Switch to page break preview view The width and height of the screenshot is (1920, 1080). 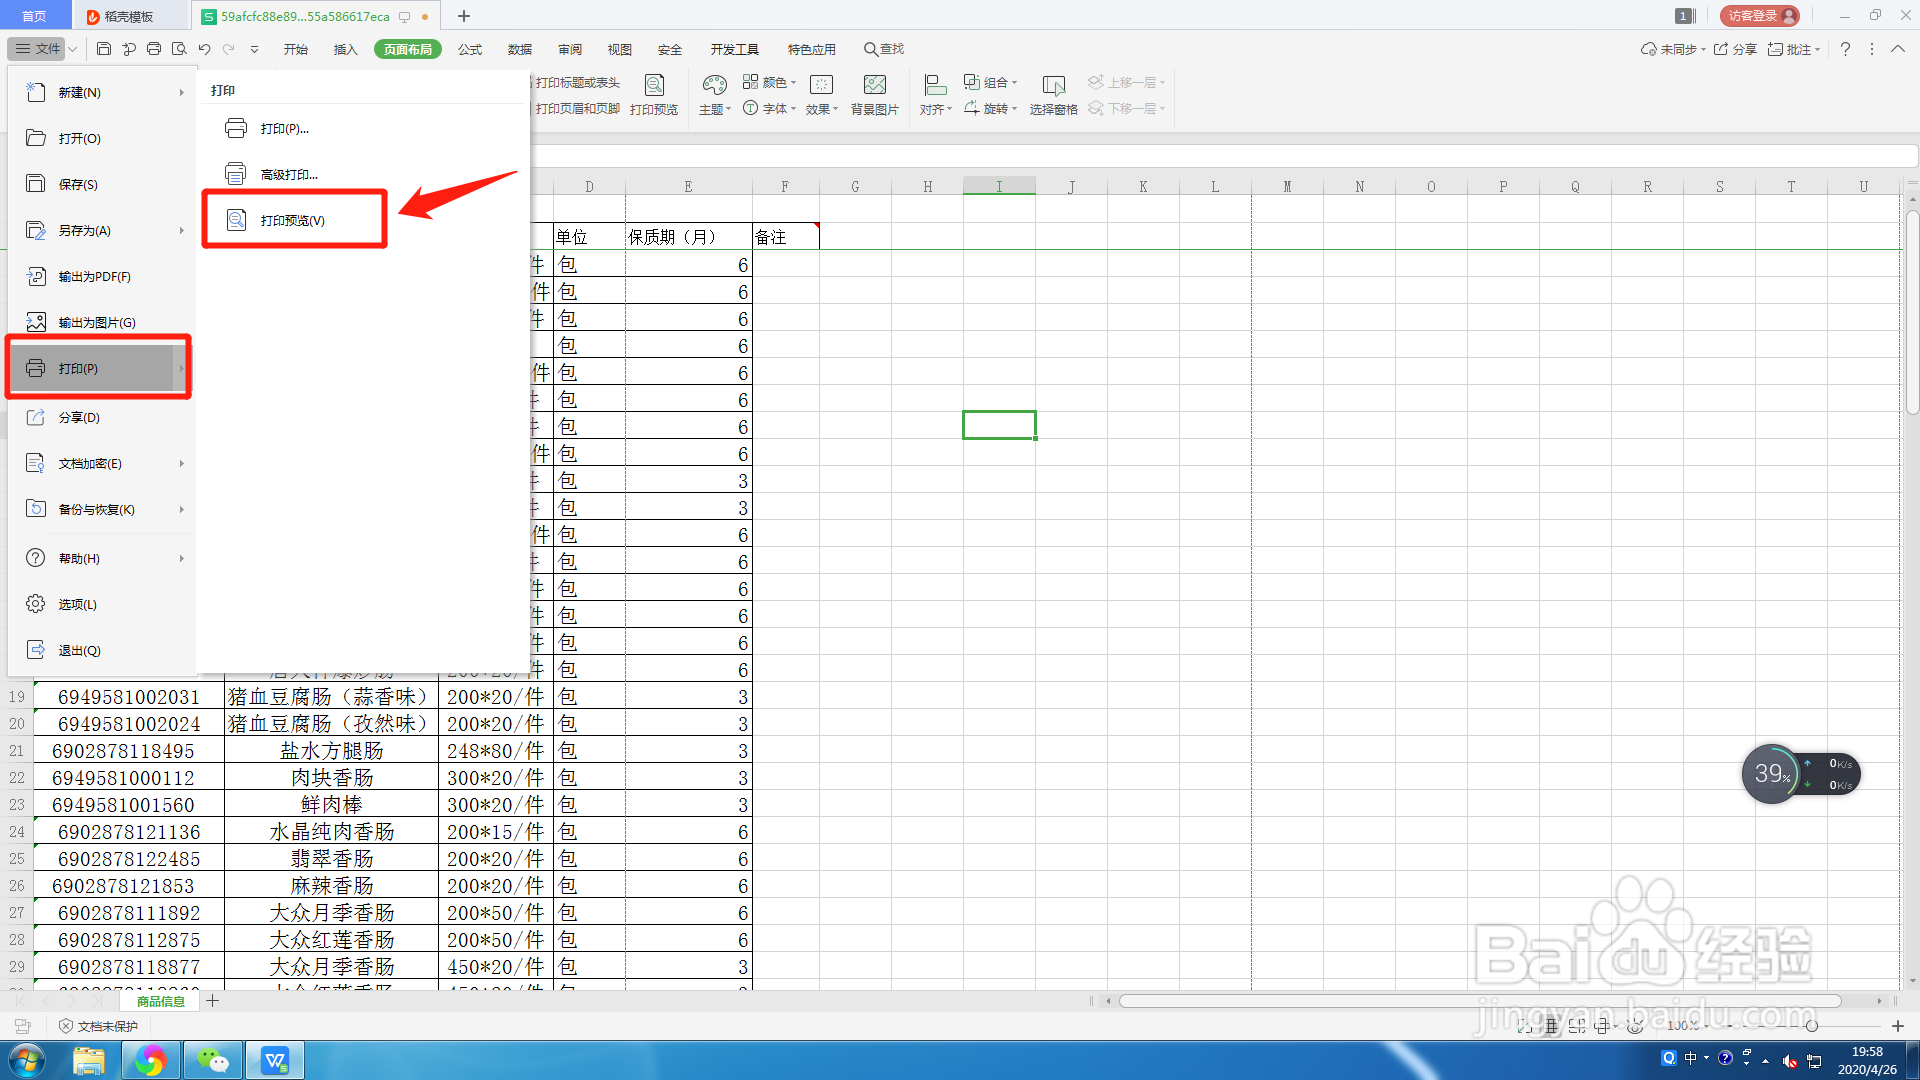(1577, 1026)
